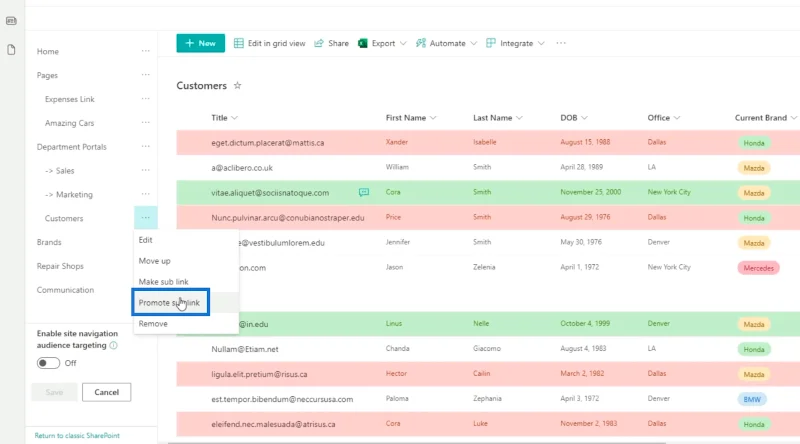Click the Automate flow icon
Image resolution: width=800 pixels, height=444 pixels.
pyautogui.click(x=420, y=43)
